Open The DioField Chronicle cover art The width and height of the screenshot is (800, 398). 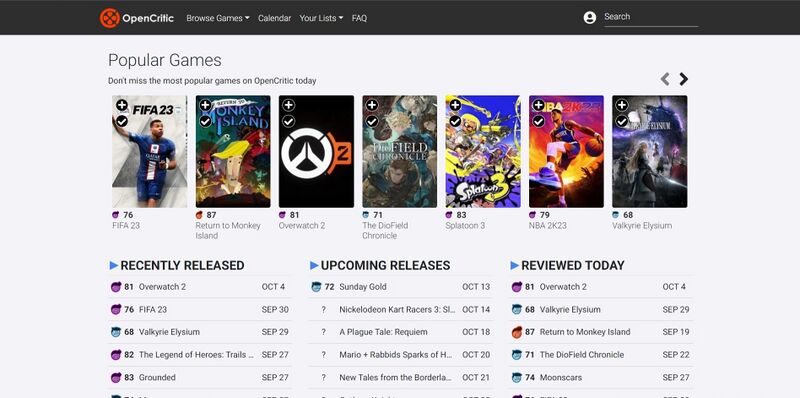(x=399, y=152)
